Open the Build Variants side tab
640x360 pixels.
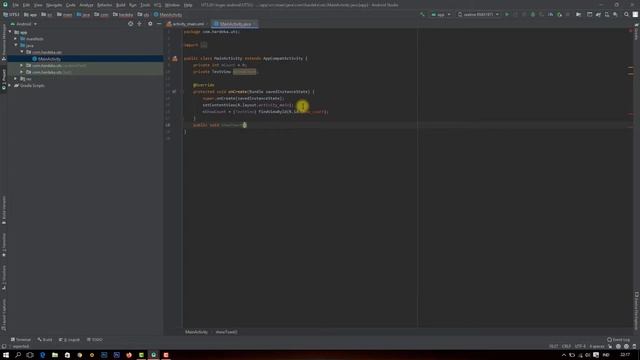4,210
